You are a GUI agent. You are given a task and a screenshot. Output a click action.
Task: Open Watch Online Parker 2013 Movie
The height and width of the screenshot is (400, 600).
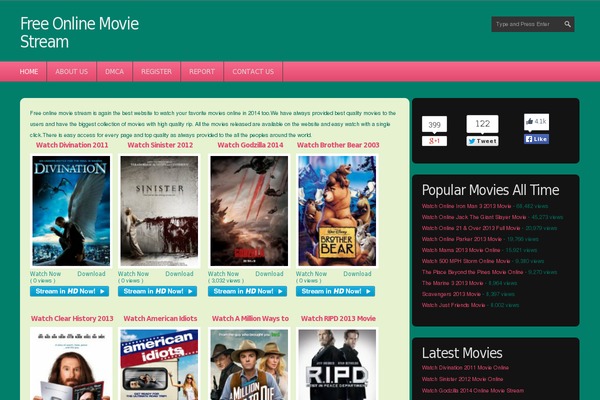(x=461, y=239)
